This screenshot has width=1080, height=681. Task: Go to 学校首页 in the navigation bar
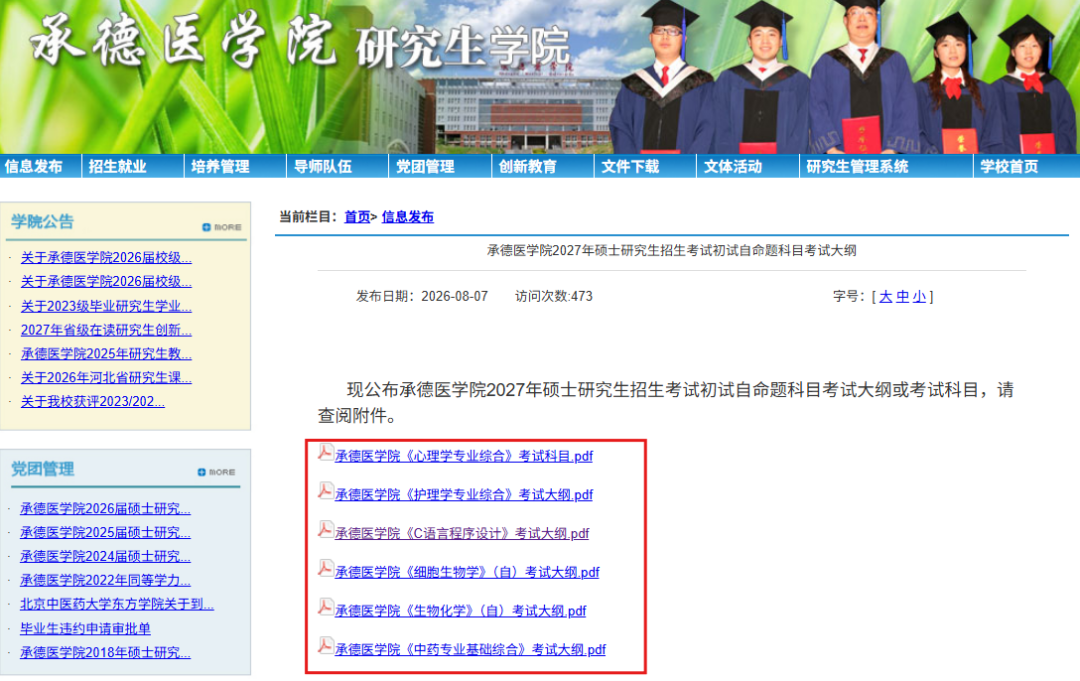pyautogui.click(x=1009, y=167)
